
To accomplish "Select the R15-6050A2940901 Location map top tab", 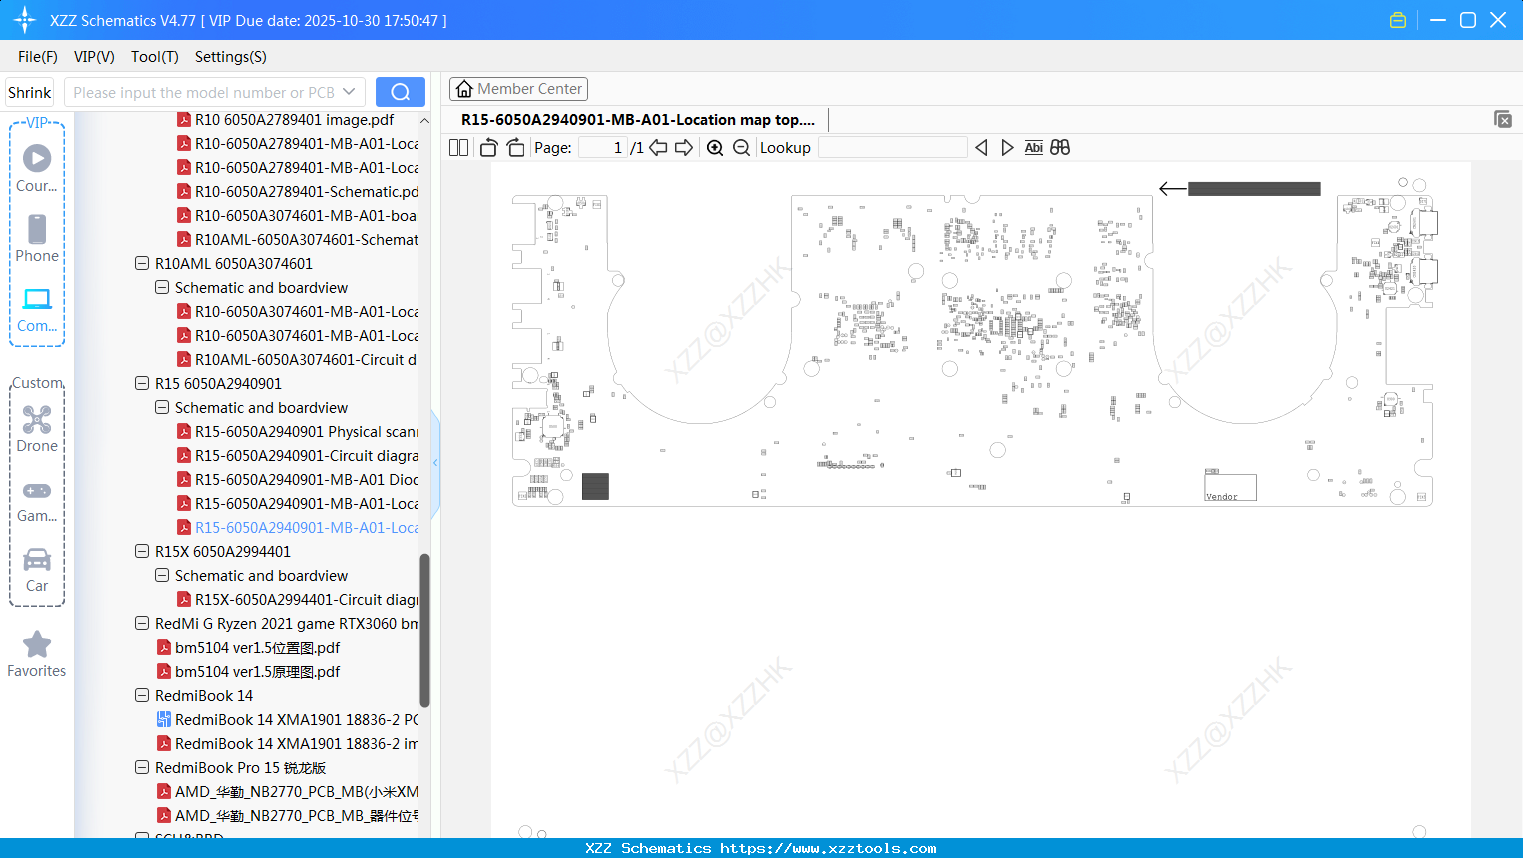I will point(638,120).
